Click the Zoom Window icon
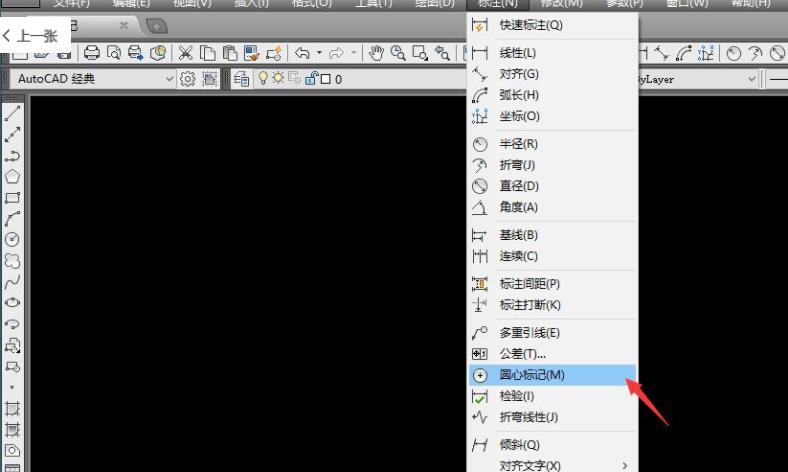 point(420,53)
